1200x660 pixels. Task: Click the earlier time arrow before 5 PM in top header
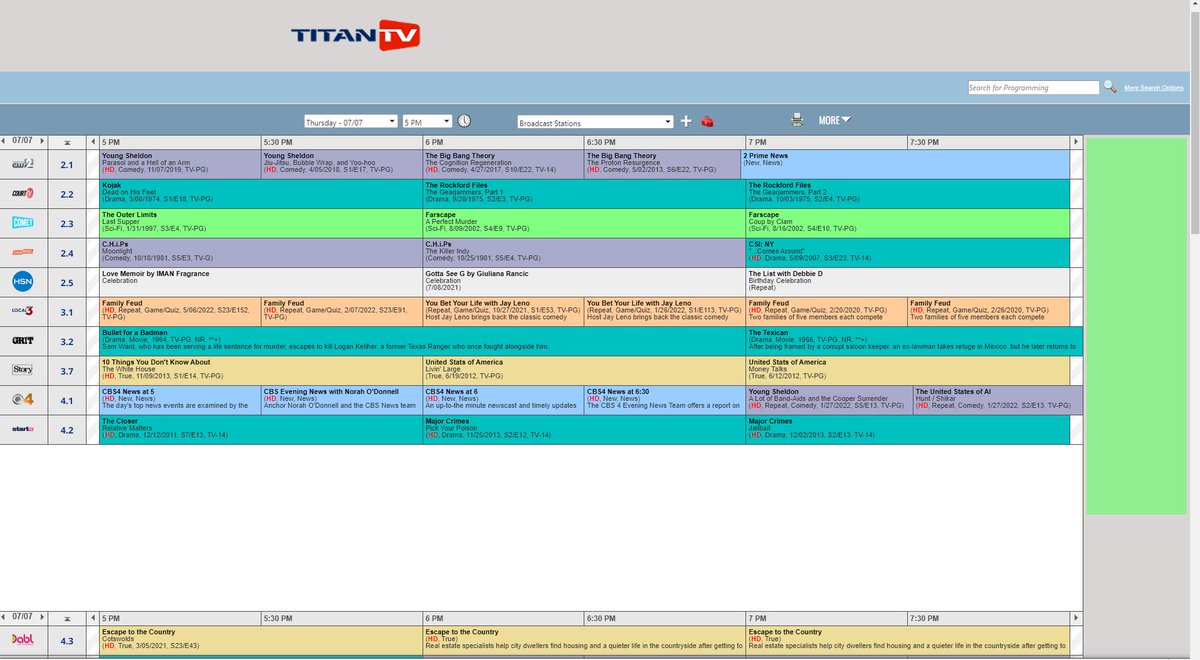(93, 142)
